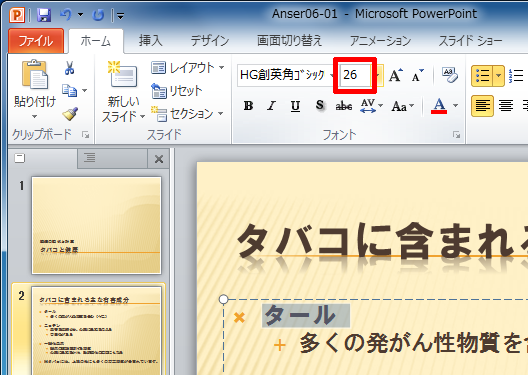This screenshot has height=375, width=528.
Task: Open the アニメーション tab
Action: click(x=381, y=41)
